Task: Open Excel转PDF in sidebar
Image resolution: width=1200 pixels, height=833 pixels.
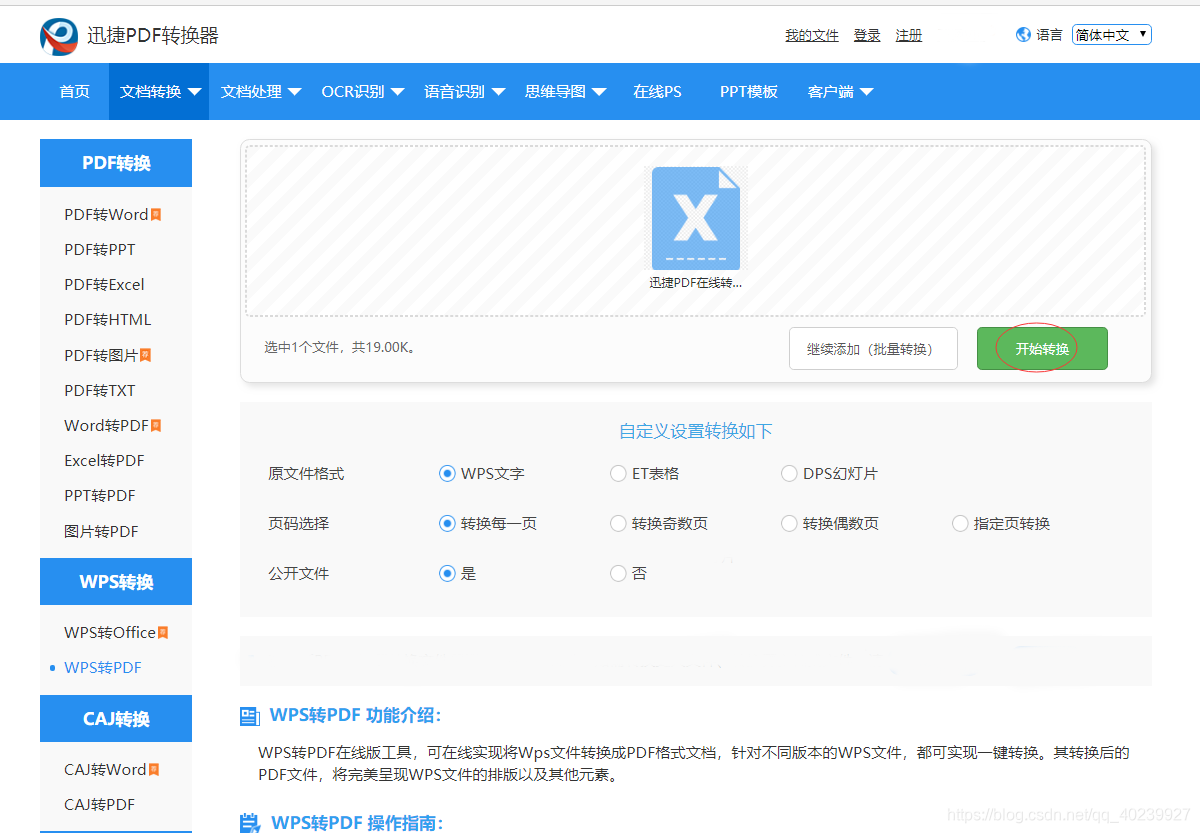Action: 105,461
